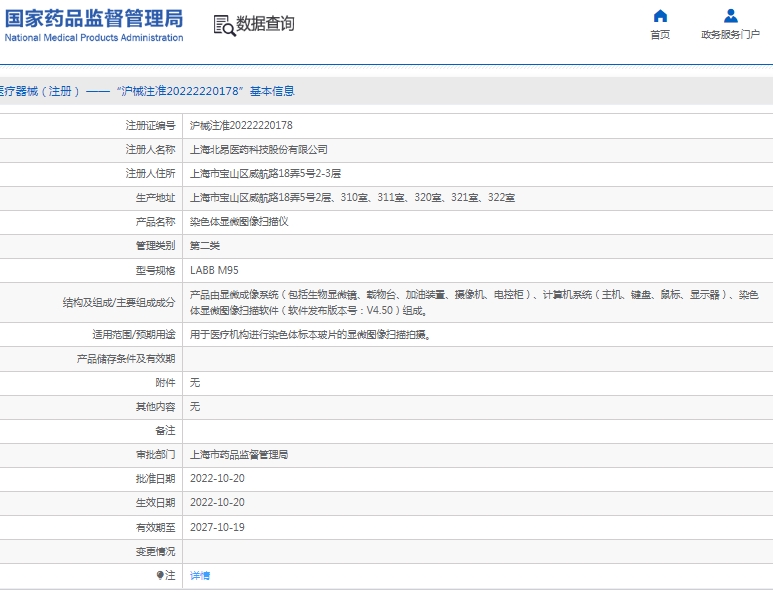Click the 无 value in 其他内容 row

pyautogui.click(x=195, y=406)
